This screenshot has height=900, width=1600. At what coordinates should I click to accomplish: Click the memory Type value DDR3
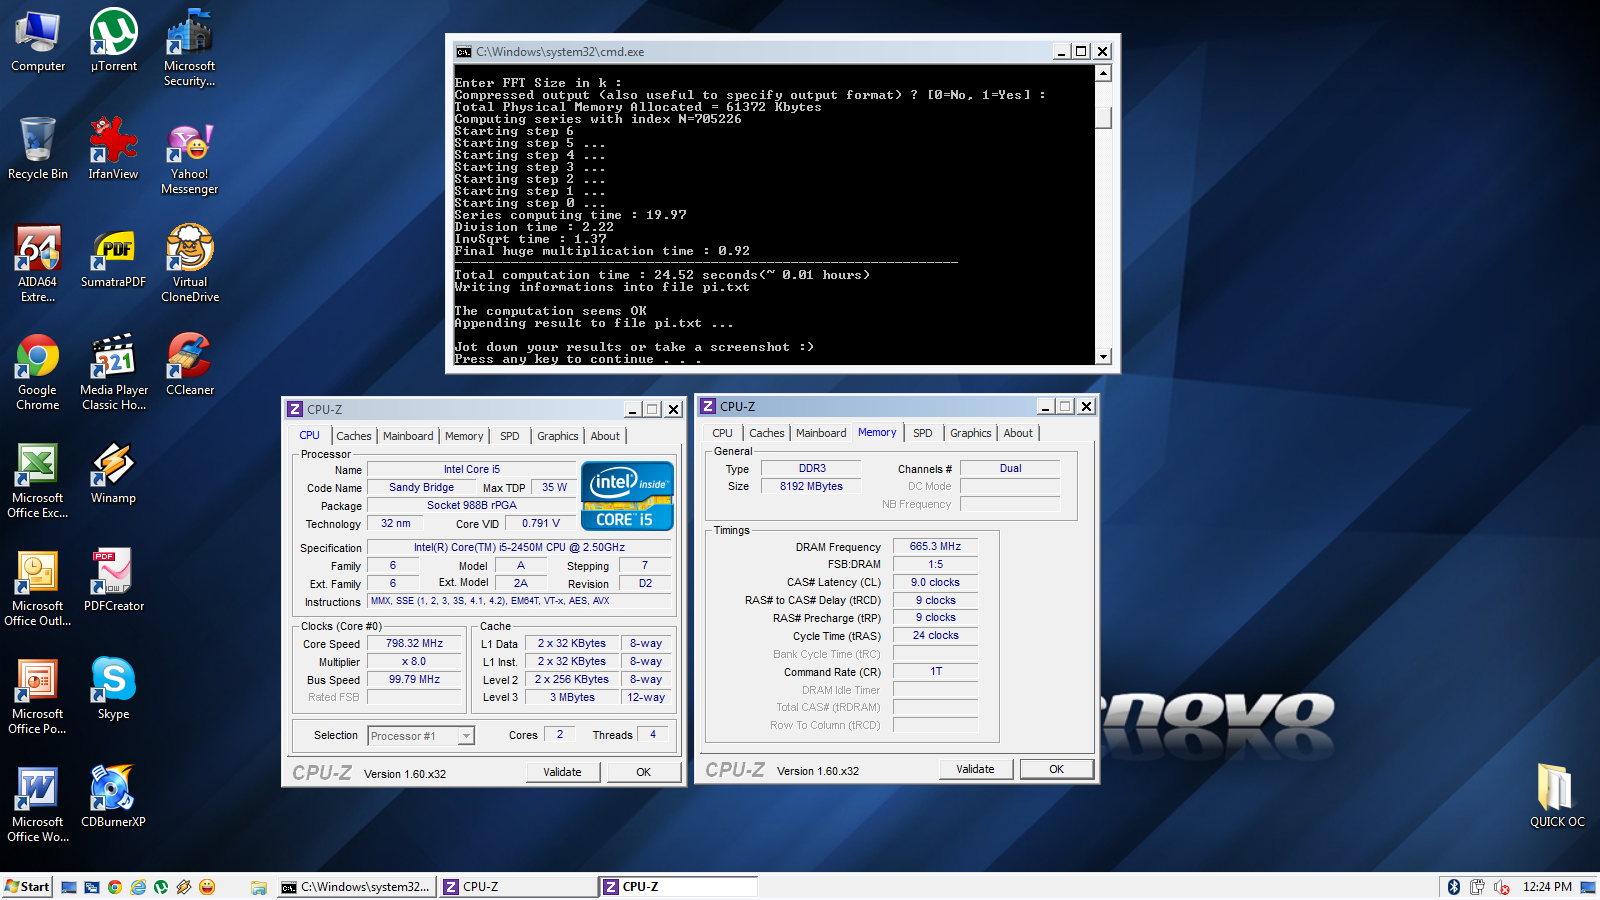coord(811,468)
